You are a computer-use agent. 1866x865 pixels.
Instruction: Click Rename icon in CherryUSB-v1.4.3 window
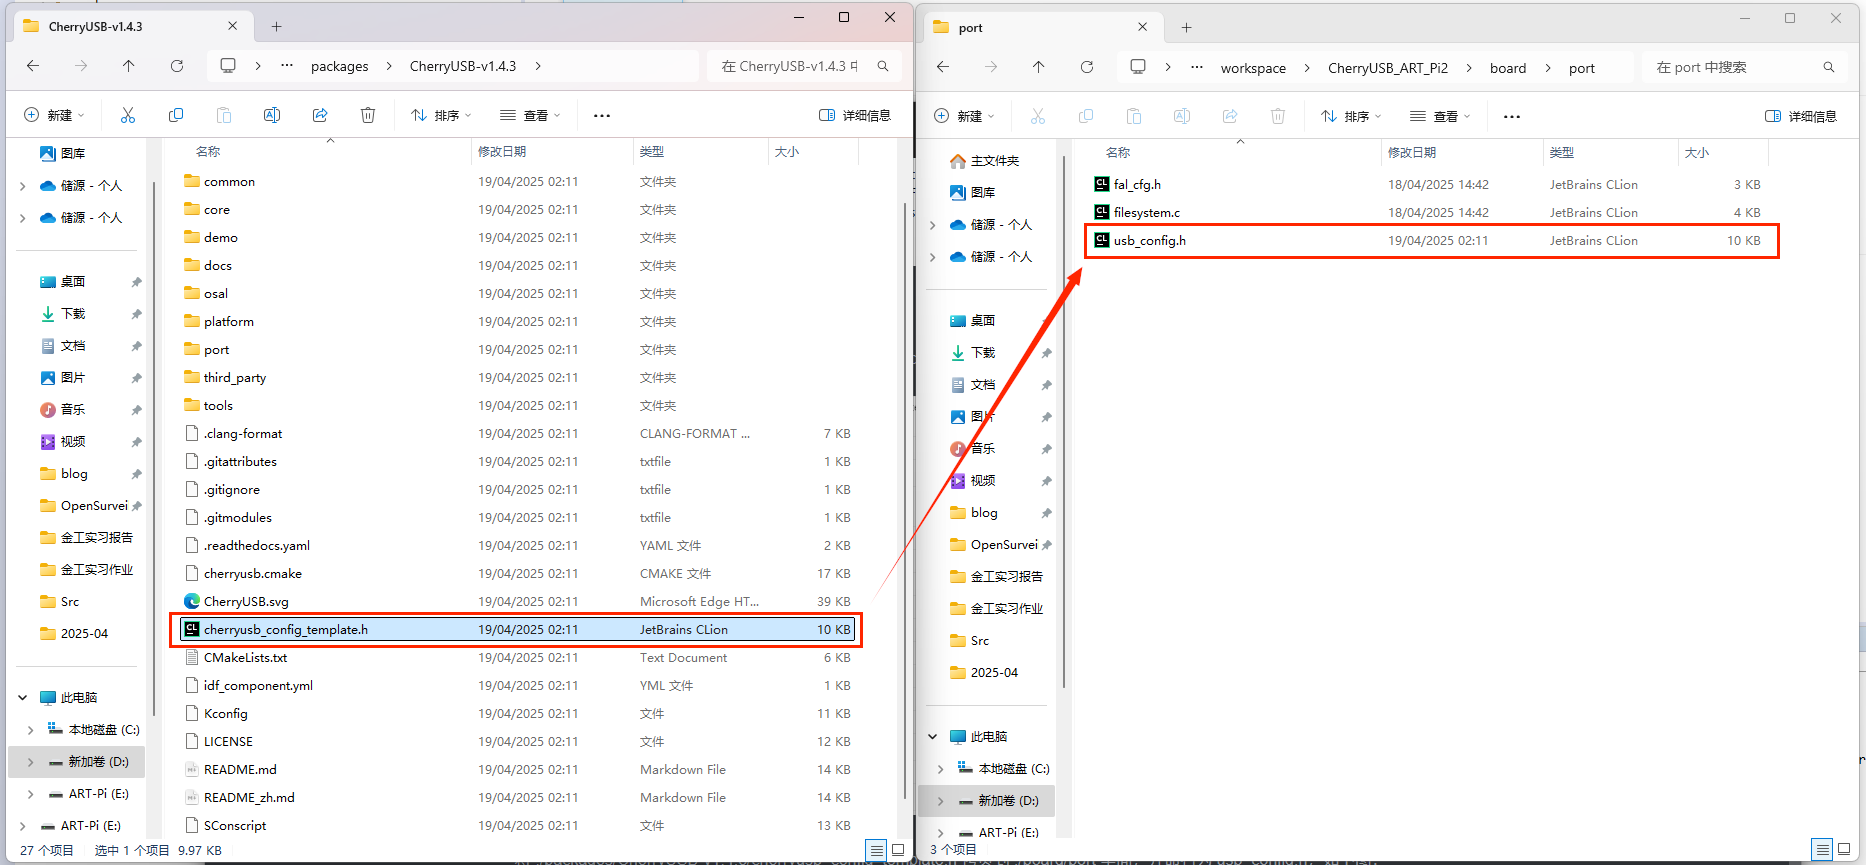click(272, 116)
